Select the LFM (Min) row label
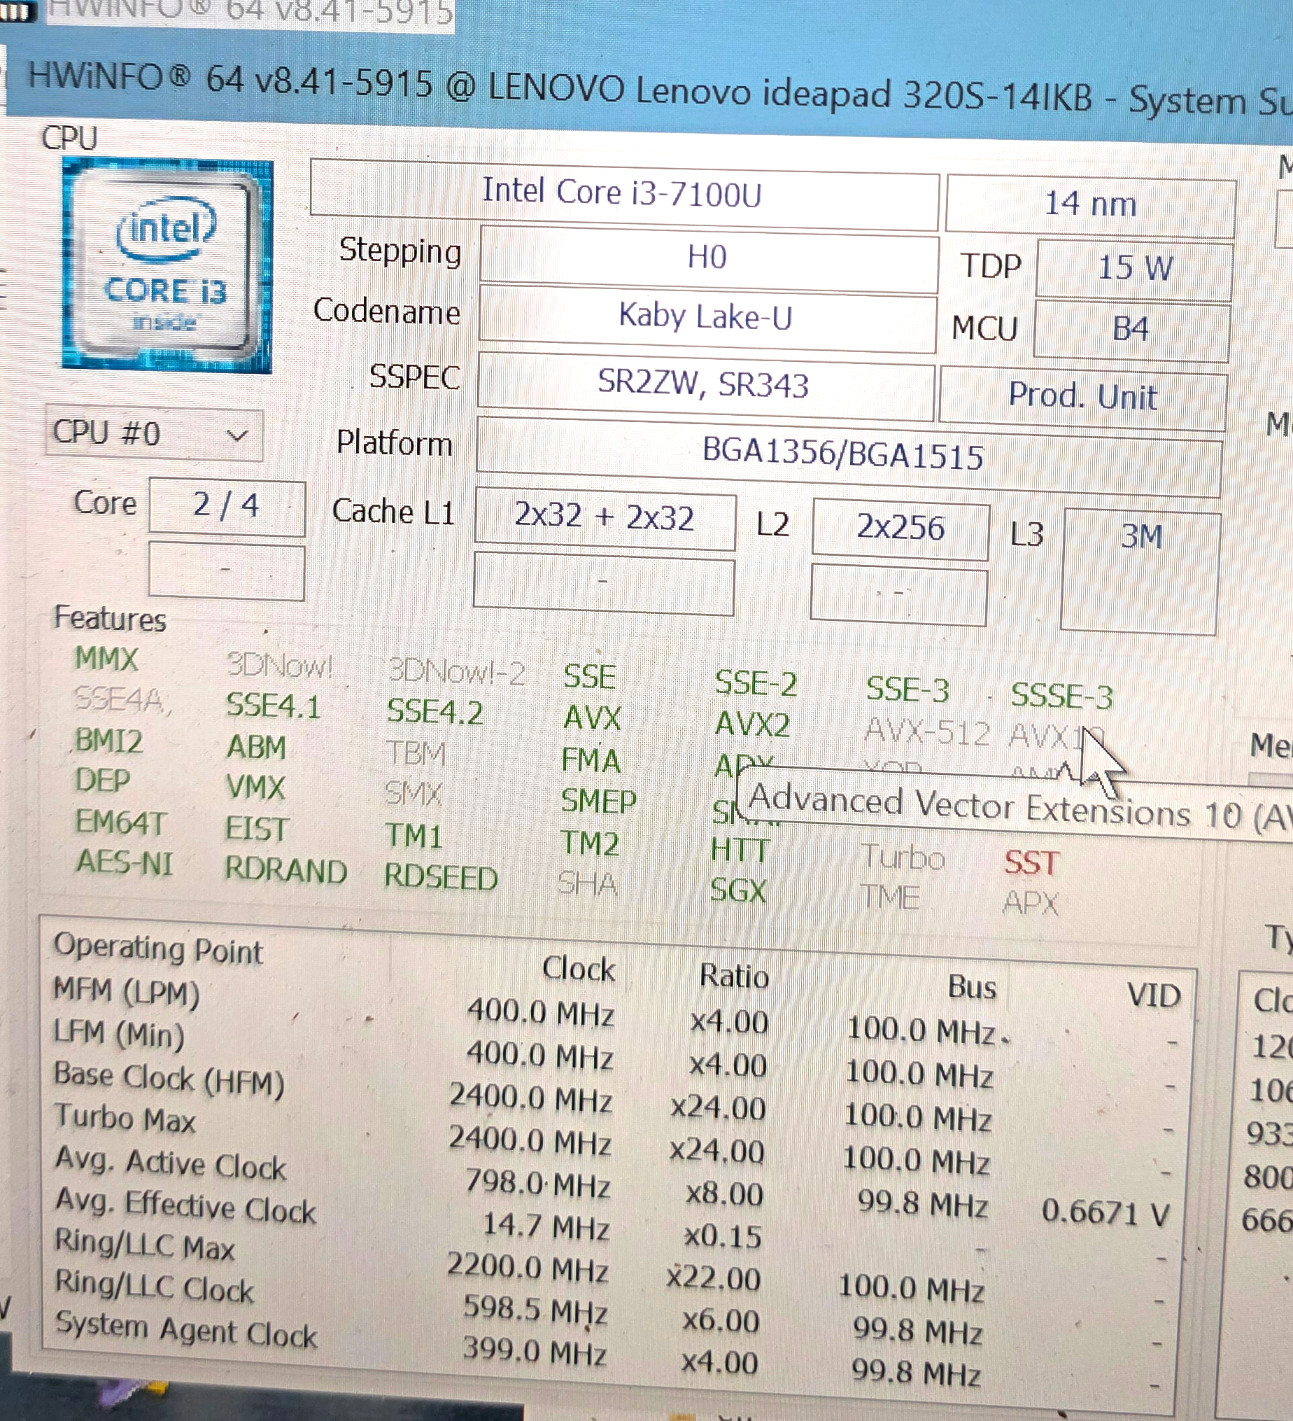Image resolution: width=1293 pixels, height=1421 pixels. (x=119, y=1034)
